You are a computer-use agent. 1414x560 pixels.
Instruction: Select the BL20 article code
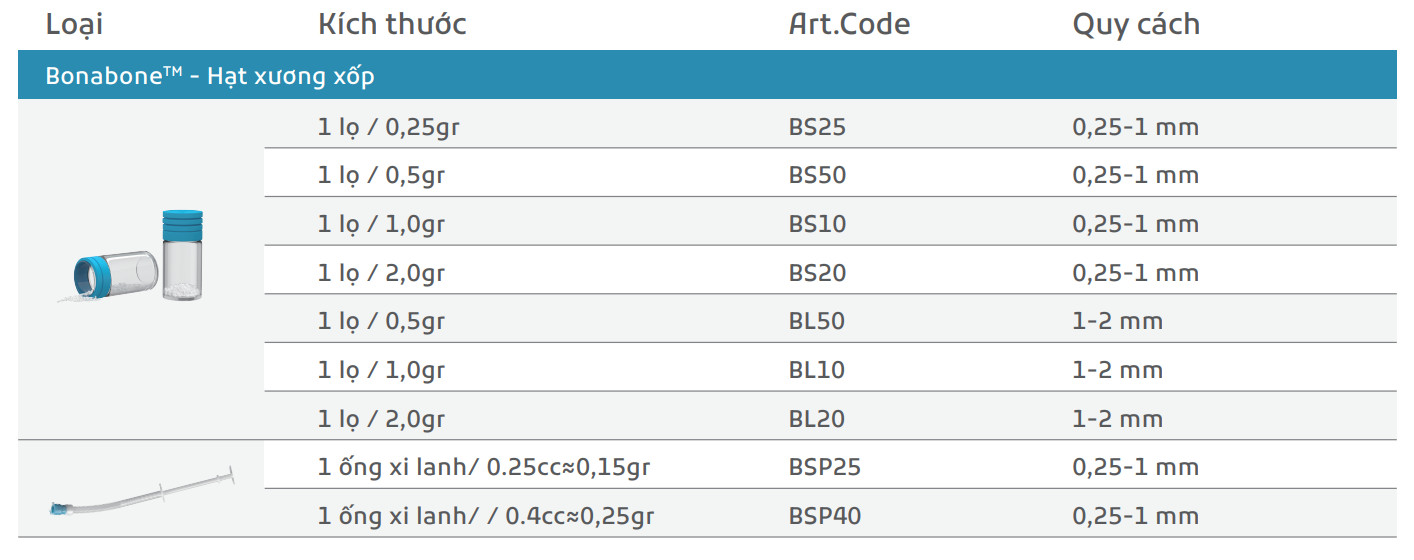(816, 419)
